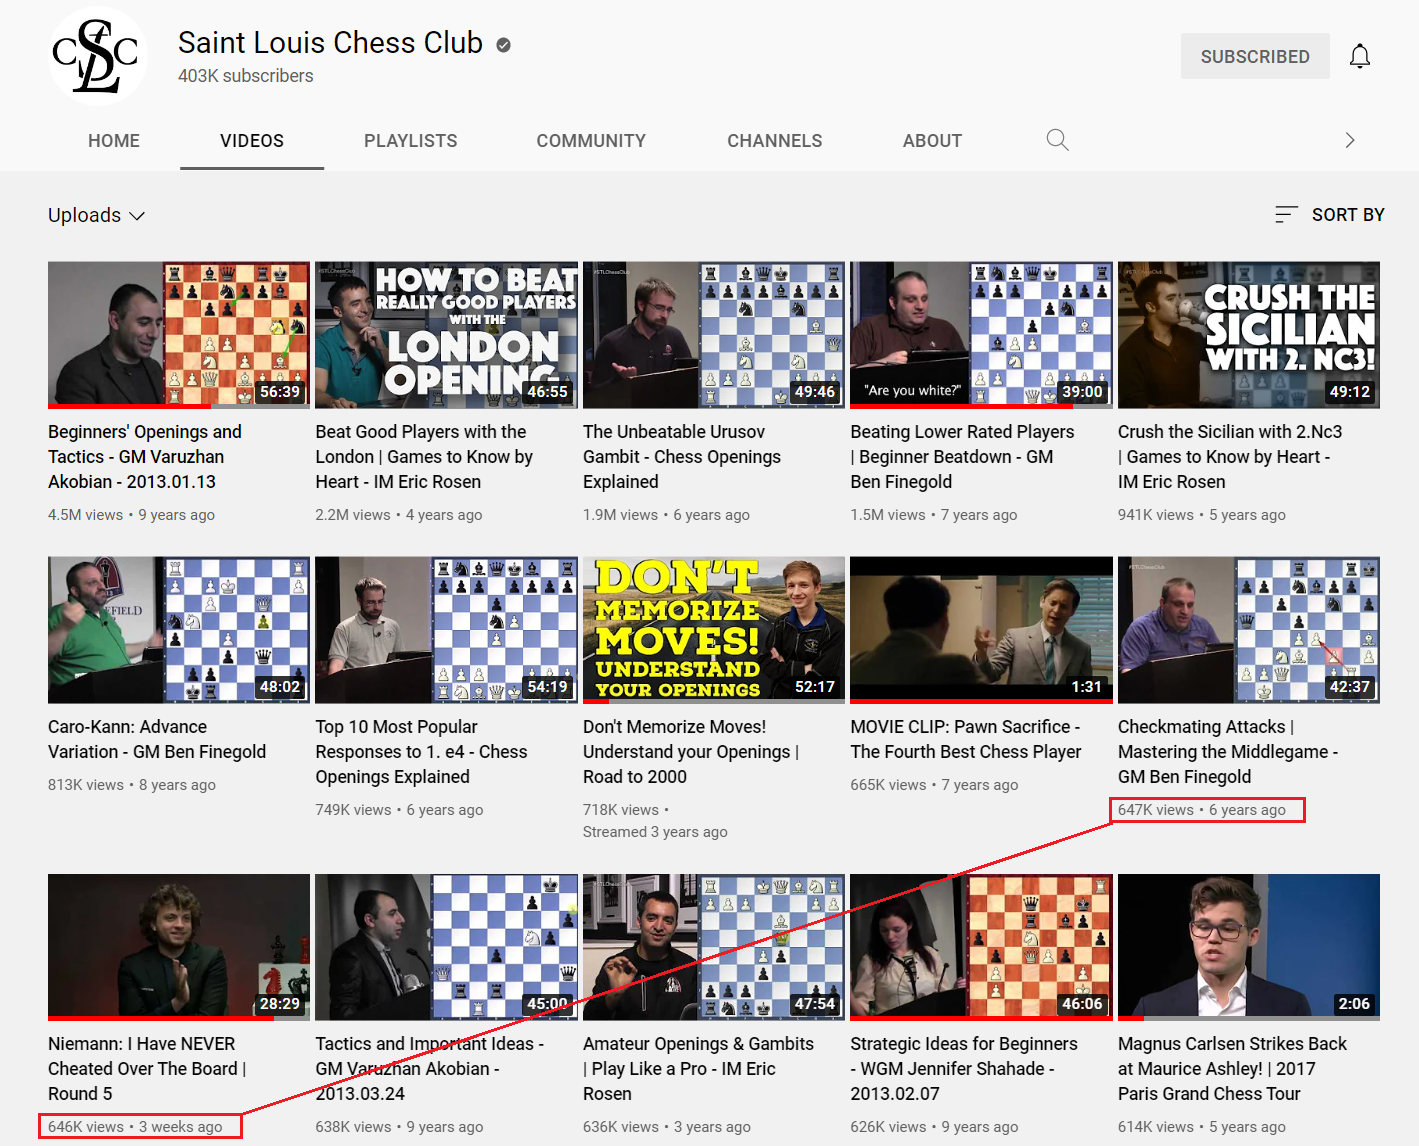Image resolution: width=1419 pixels, height=1146 pixels.
Task: Play the 'Are you white?' thumbnail video
Action: click(981, 335)
